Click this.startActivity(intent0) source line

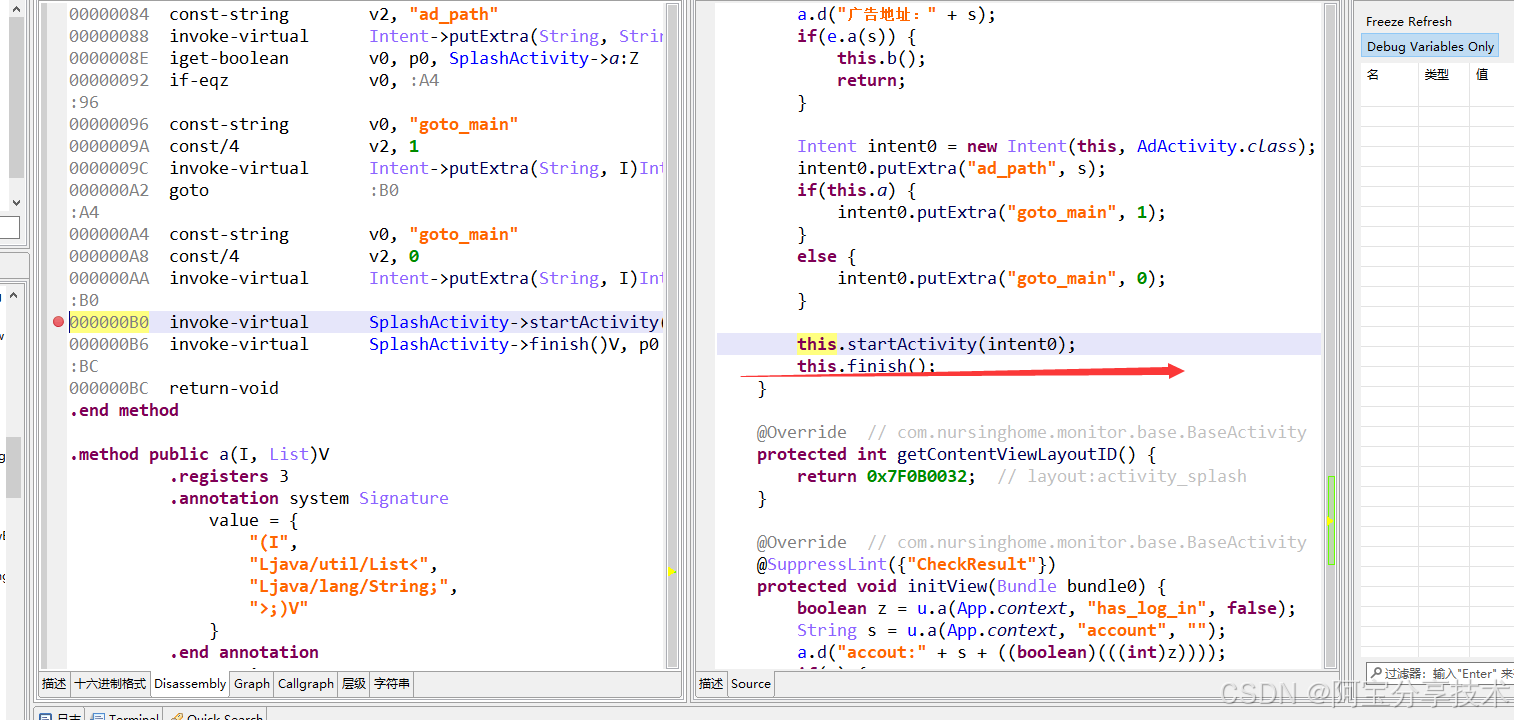pos(936,344)
